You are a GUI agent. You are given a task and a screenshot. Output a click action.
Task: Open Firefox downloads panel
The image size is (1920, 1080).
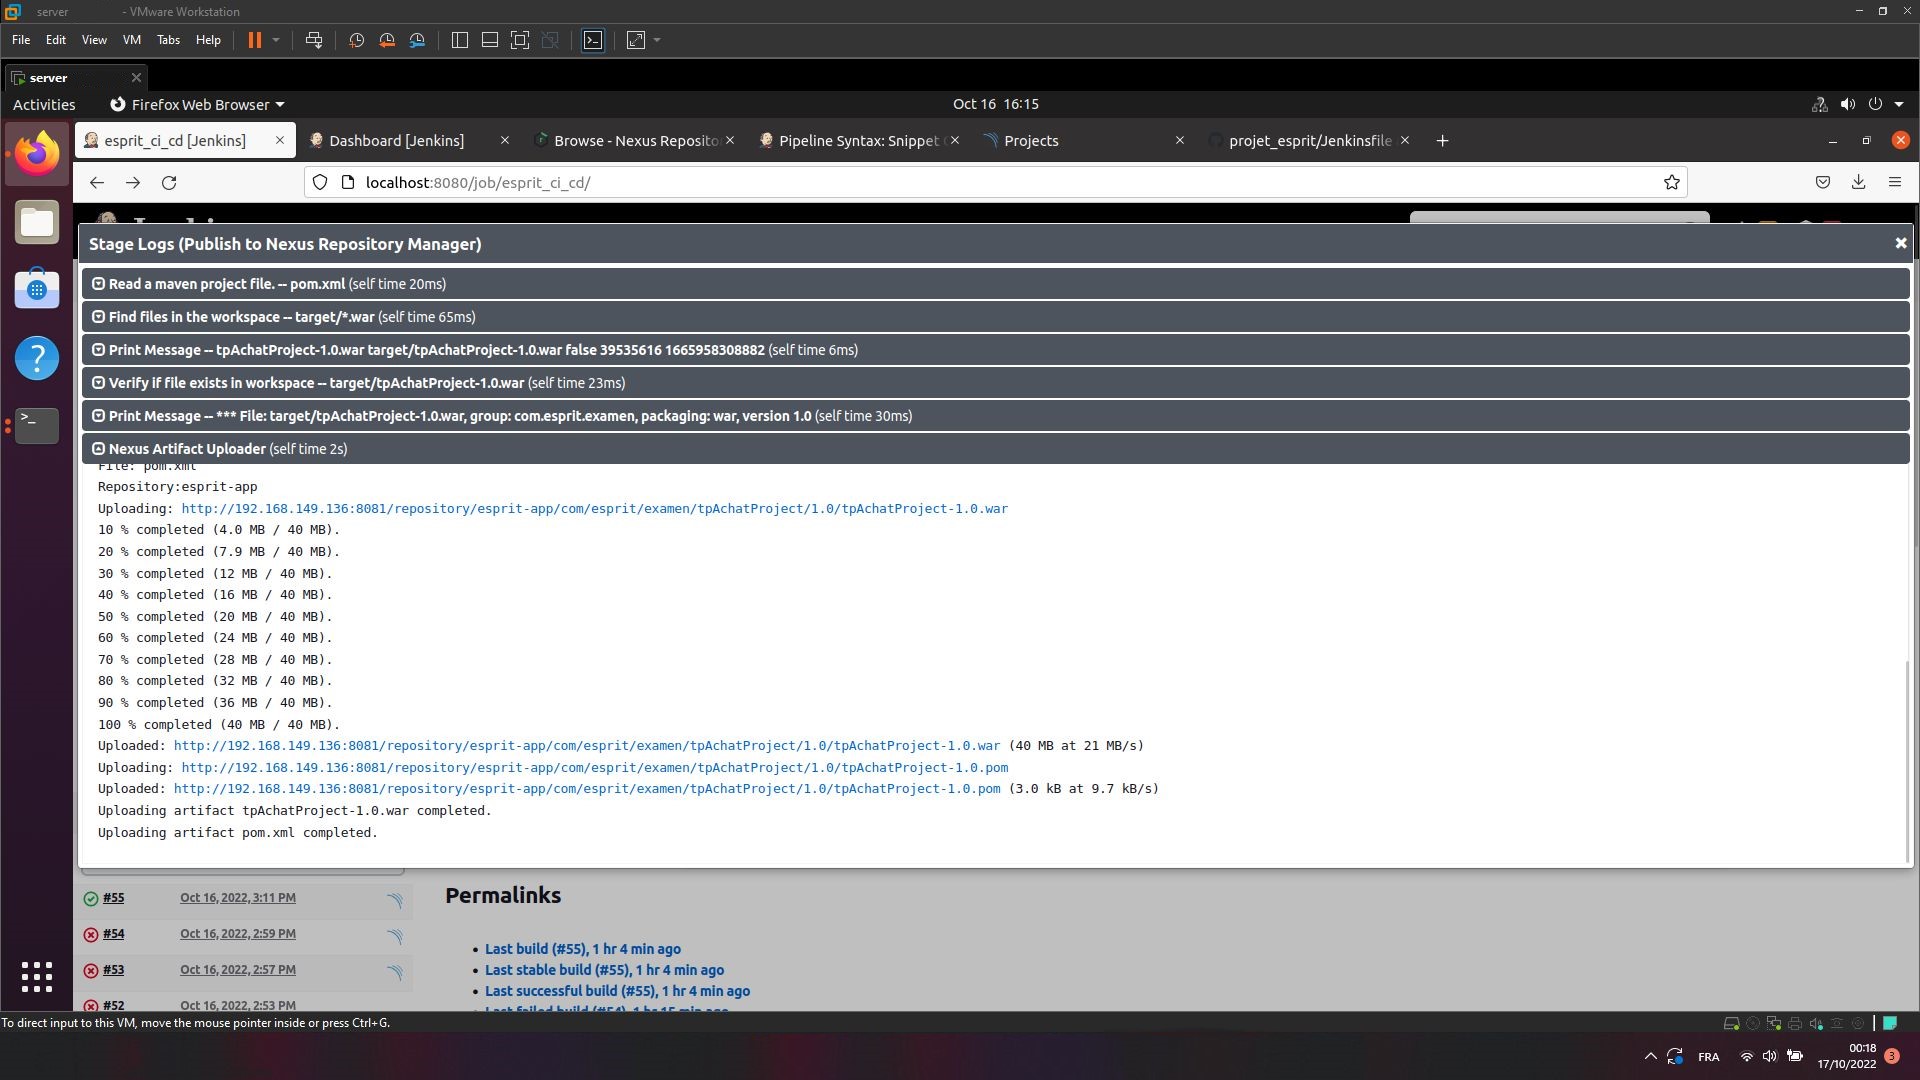point(1858,182)
